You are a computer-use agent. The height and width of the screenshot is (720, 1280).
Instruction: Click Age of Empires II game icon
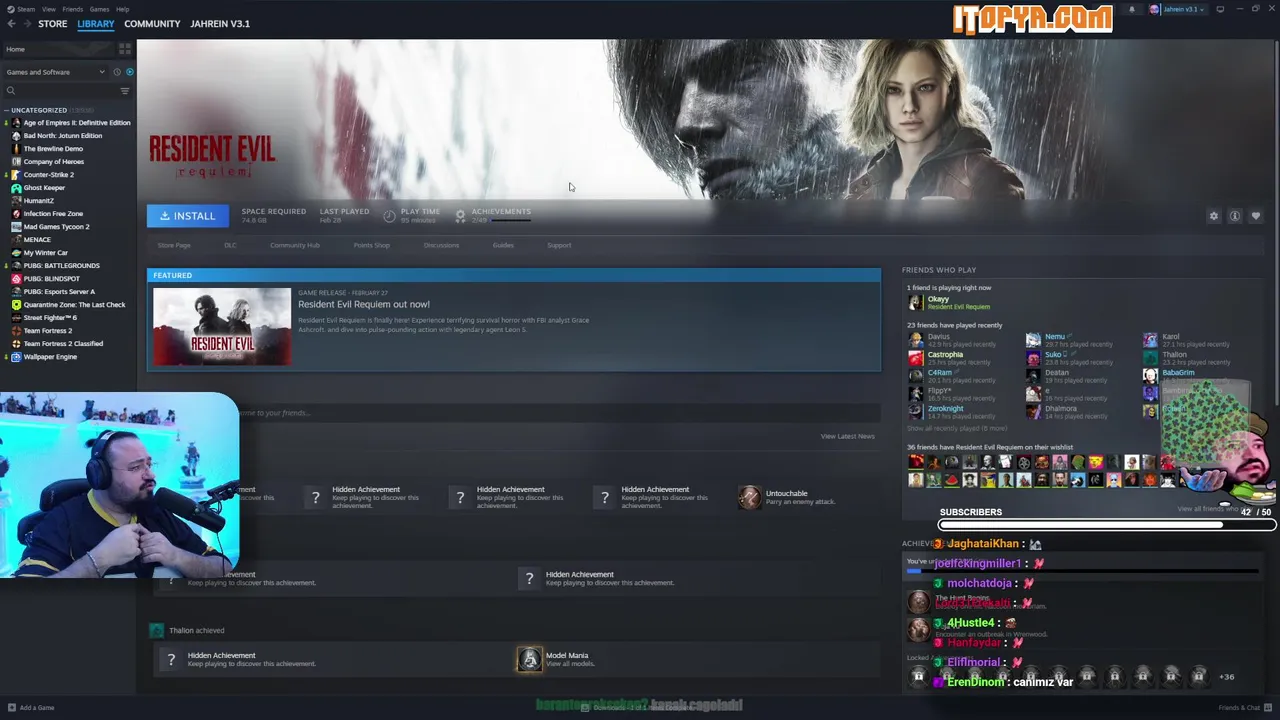[x=16, y=123]
